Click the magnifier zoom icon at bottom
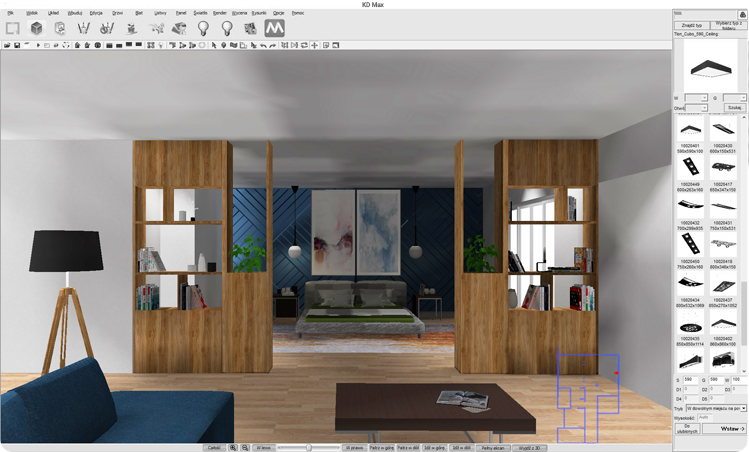 click(x=234, y=447)
